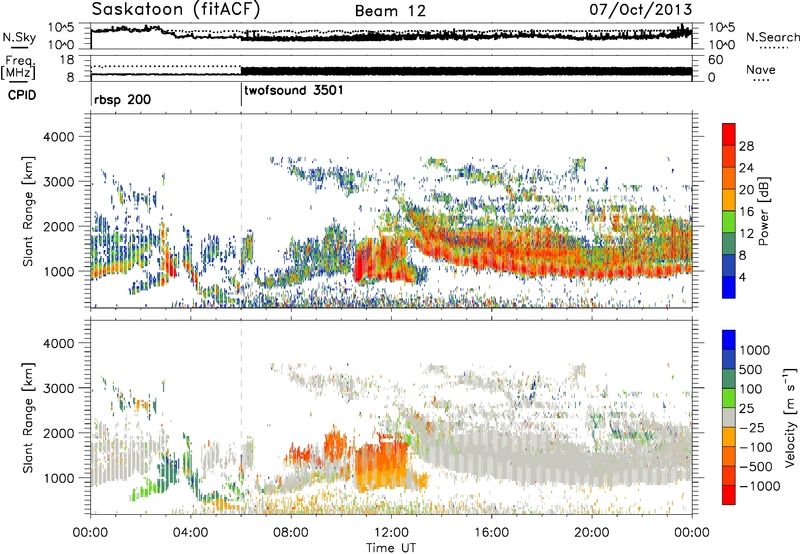800x554 pixels.
Task: Click the gray segment of velocity colorbar
Action: pyautogui.click(x=729, y=417)
